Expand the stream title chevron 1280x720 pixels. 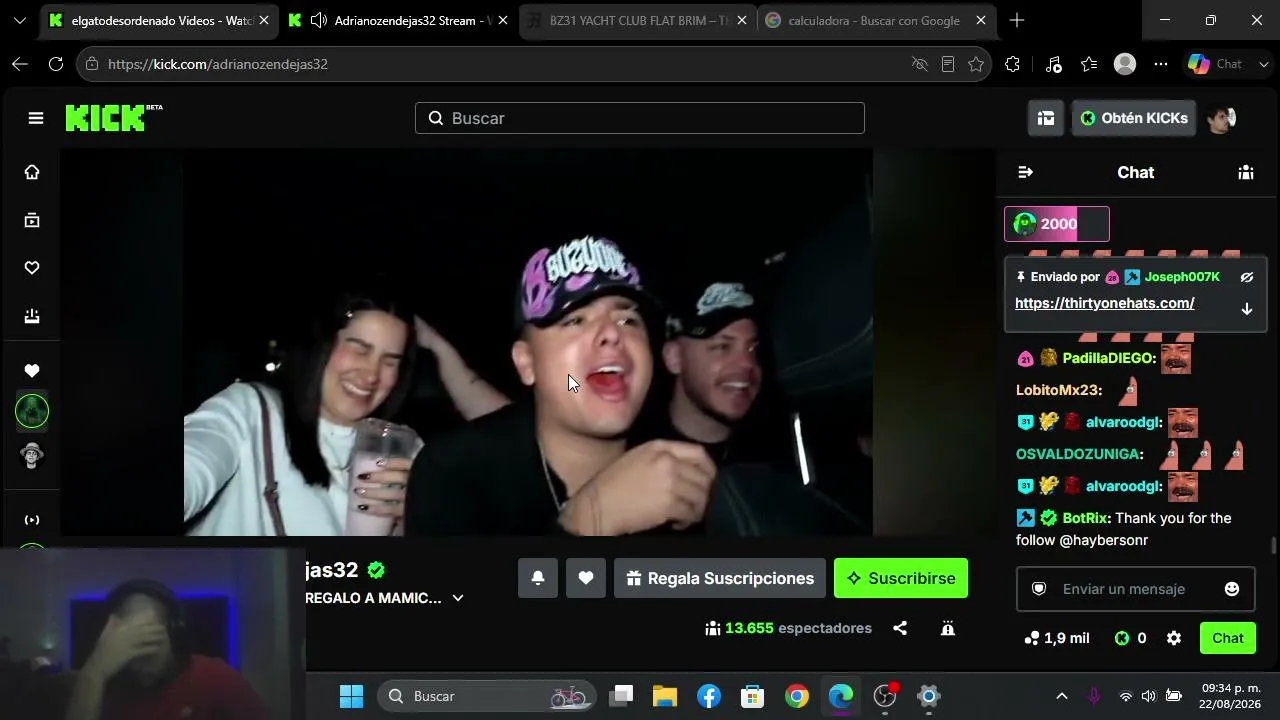coord(458,598)
